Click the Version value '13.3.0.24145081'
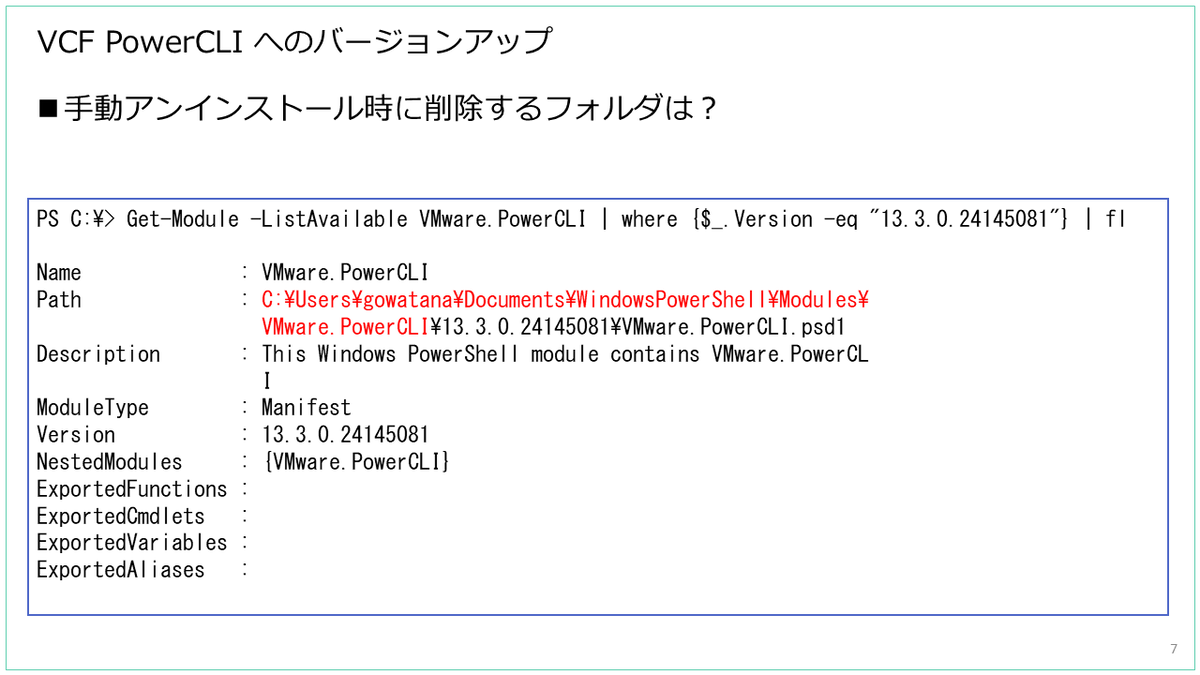The image size is (1200, 675). click(x=345, y=434)
